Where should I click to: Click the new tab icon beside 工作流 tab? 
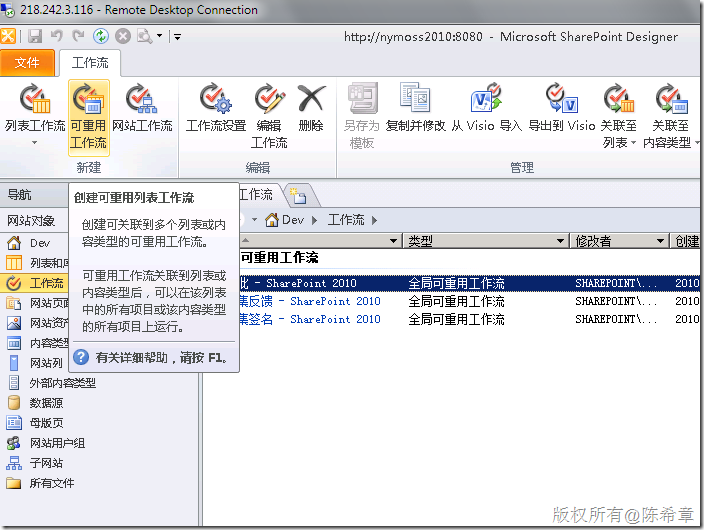[x=298, y=196]
